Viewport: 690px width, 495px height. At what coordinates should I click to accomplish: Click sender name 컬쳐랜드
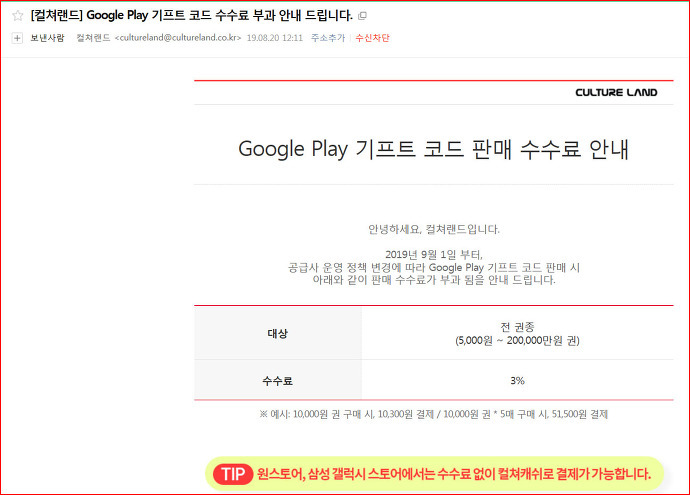(93, 38)
